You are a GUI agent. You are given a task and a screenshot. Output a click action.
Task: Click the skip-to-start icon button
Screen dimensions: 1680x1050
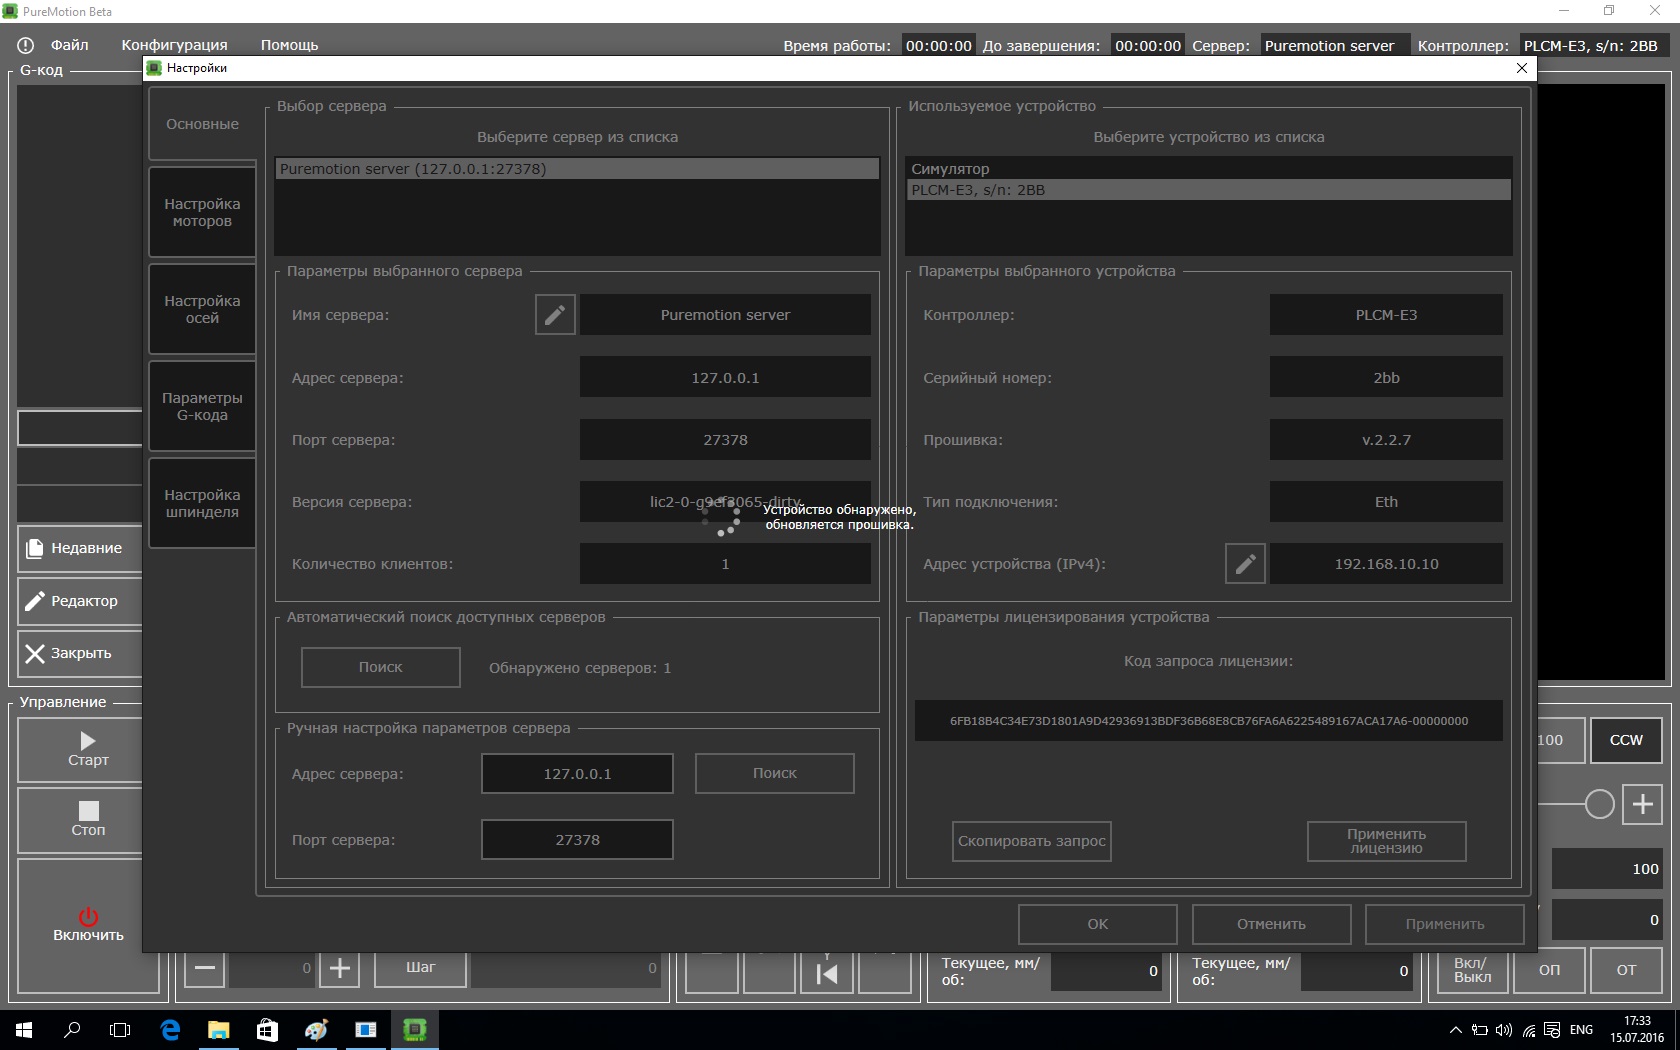pos(827,973)
